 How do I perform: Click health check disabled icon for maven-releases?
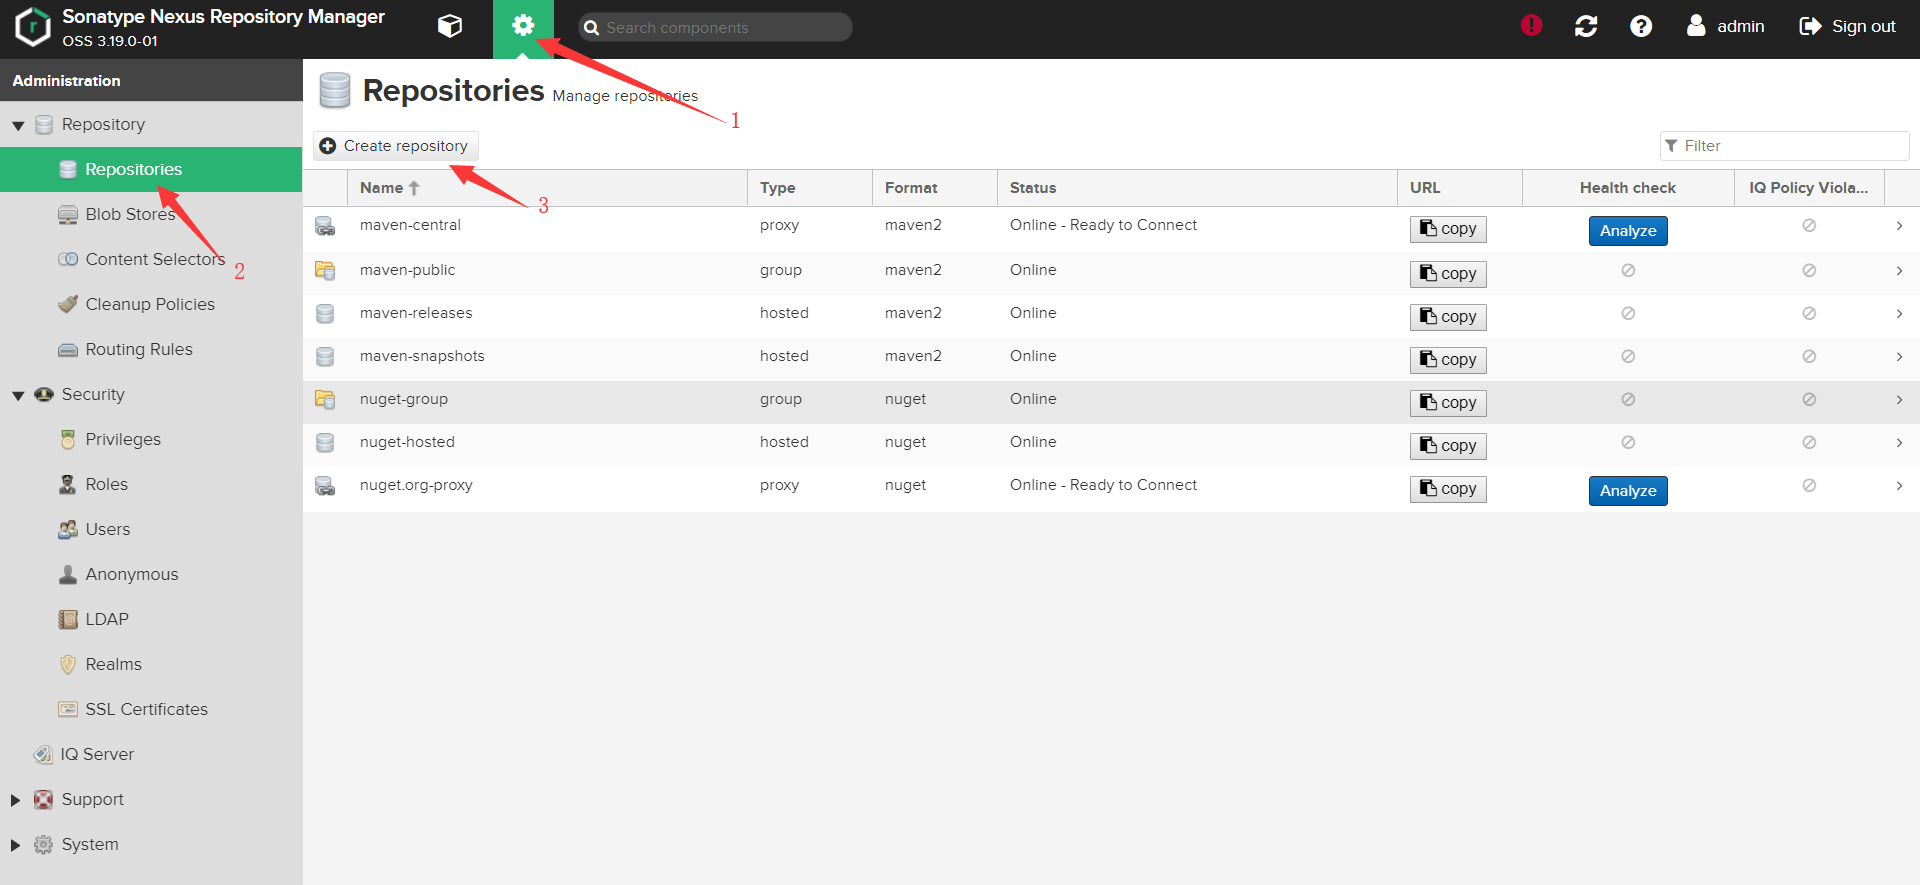click(x=1628, y=313)
